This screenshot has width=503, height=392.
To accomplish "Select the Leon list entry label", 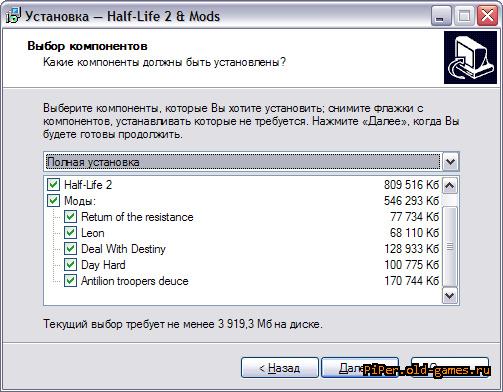I will 93,233.
